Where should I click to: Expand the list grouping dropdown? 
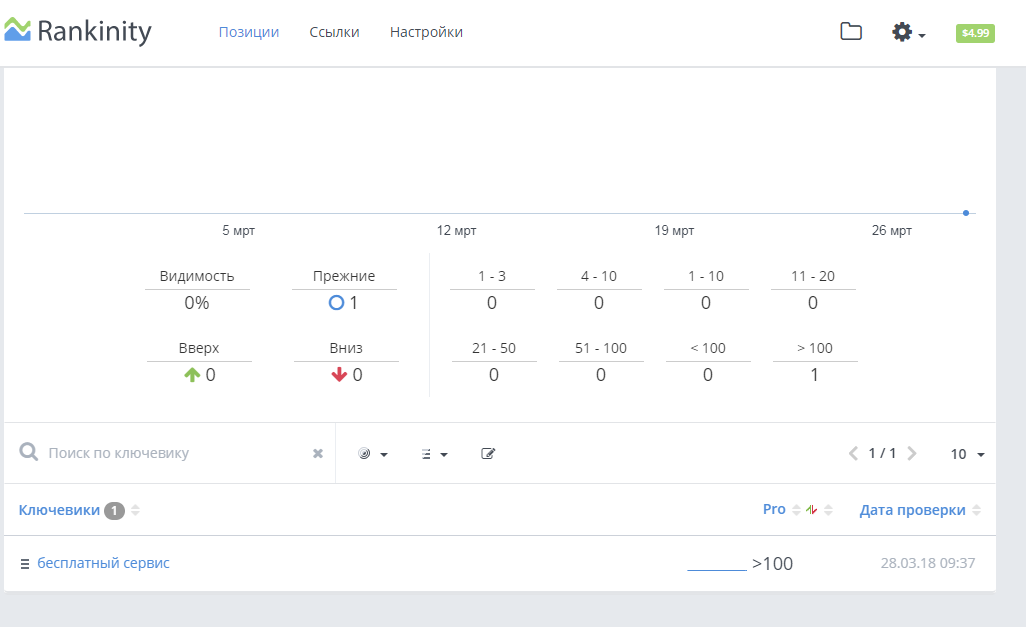coord(434,454)
